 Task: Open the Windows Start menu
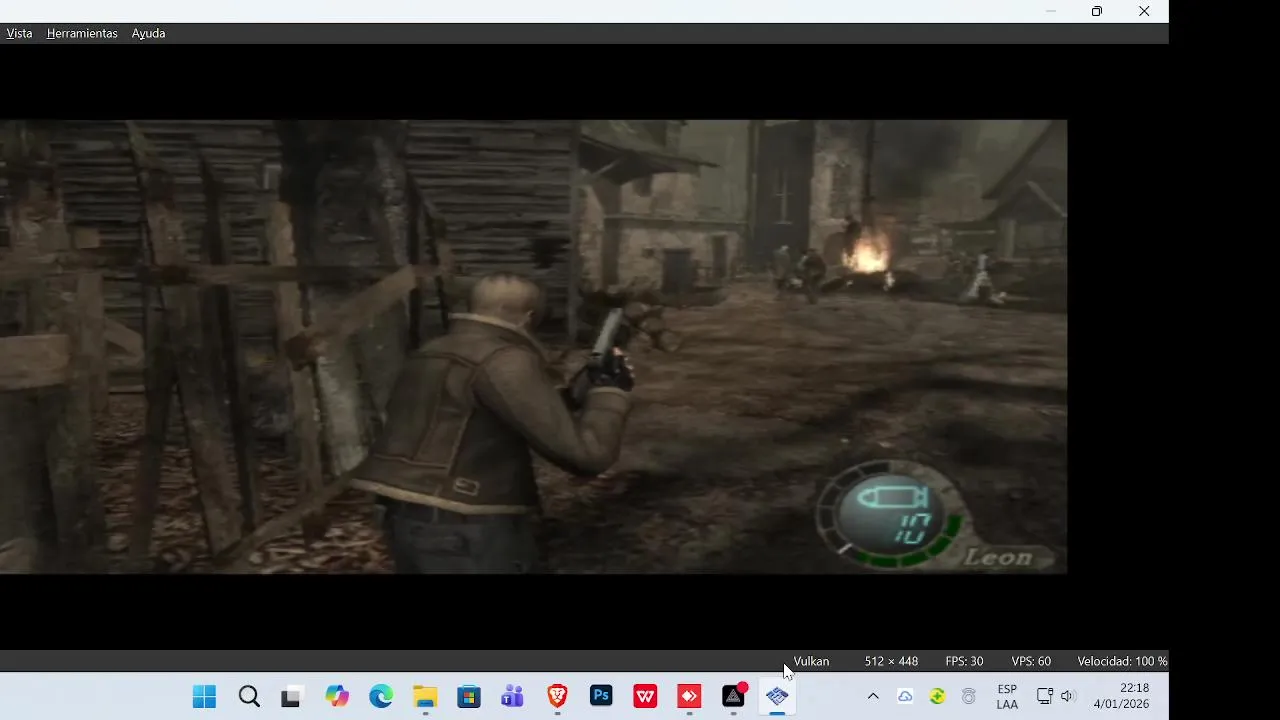(x=204, y=697)
